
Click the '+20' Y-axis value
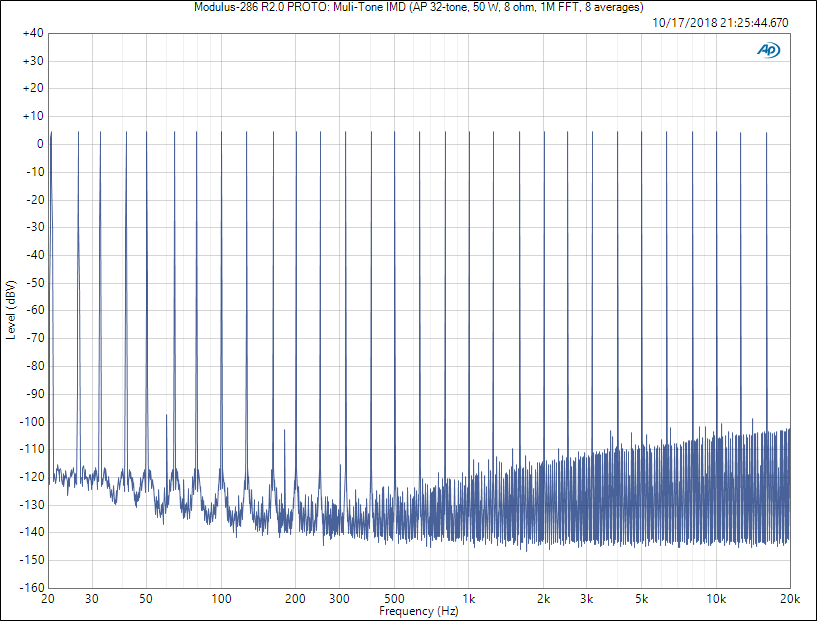[x=33, y=88]
